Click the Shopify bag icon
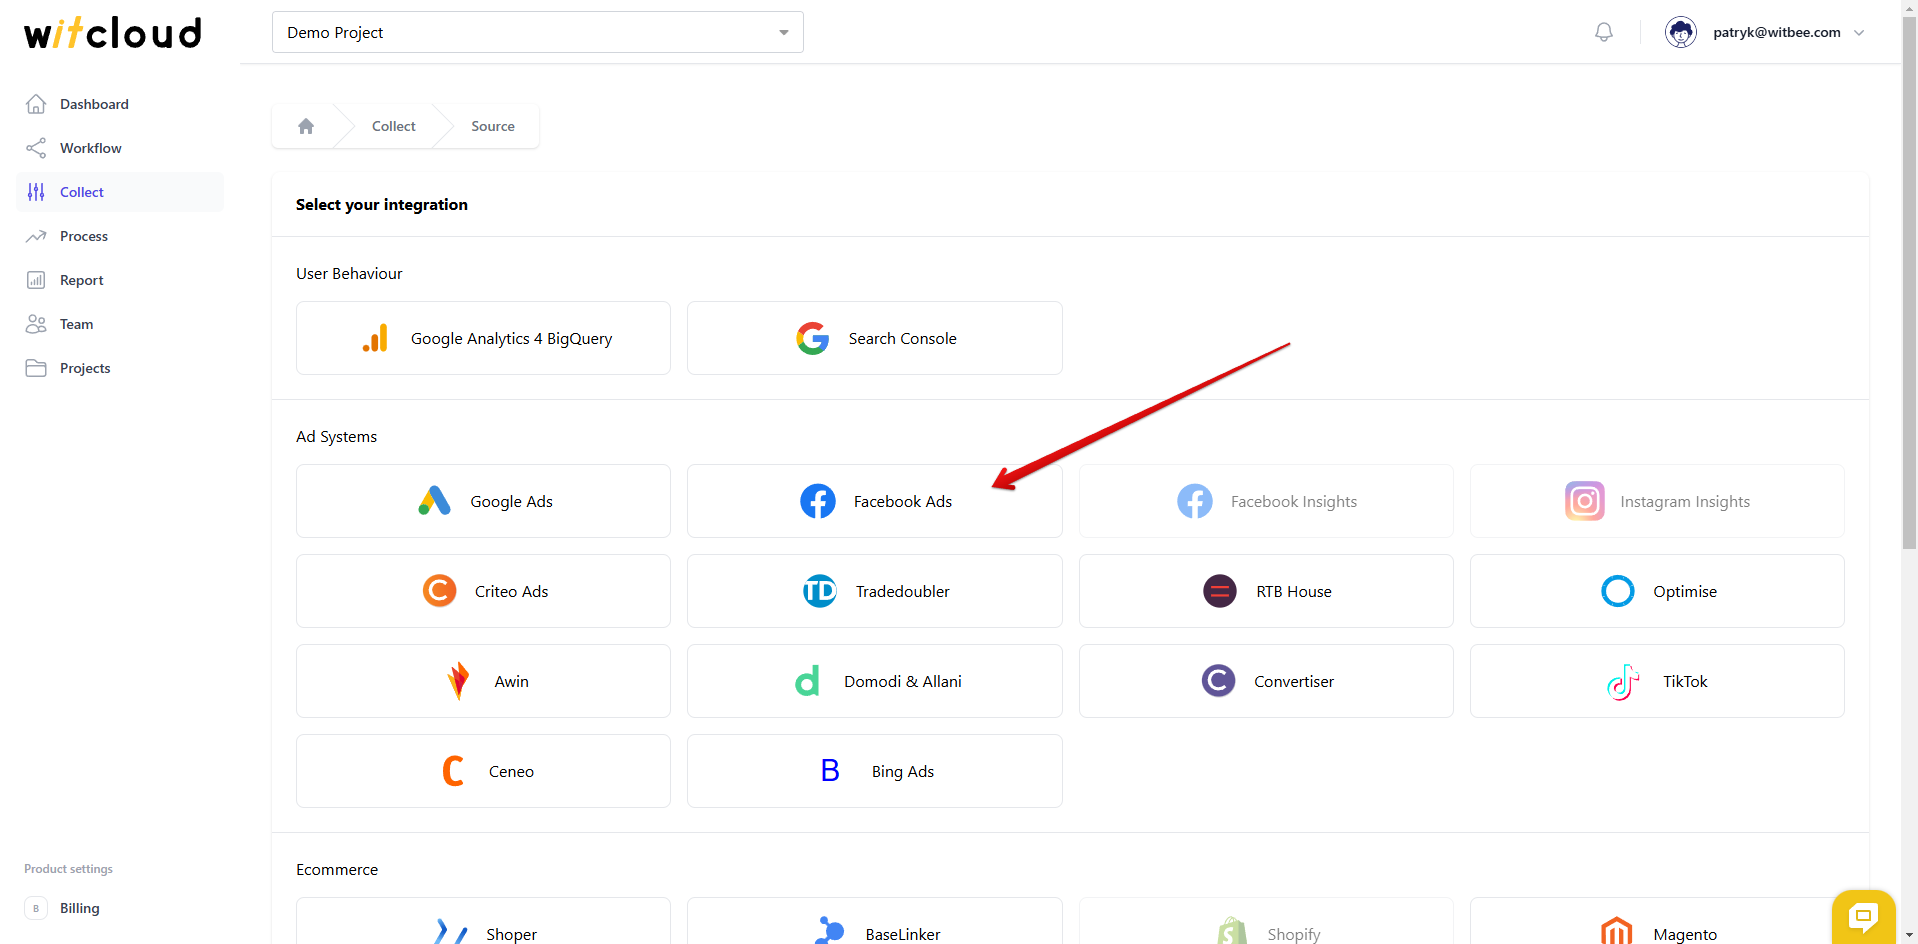1918x944 pixels. [1232, 931]
